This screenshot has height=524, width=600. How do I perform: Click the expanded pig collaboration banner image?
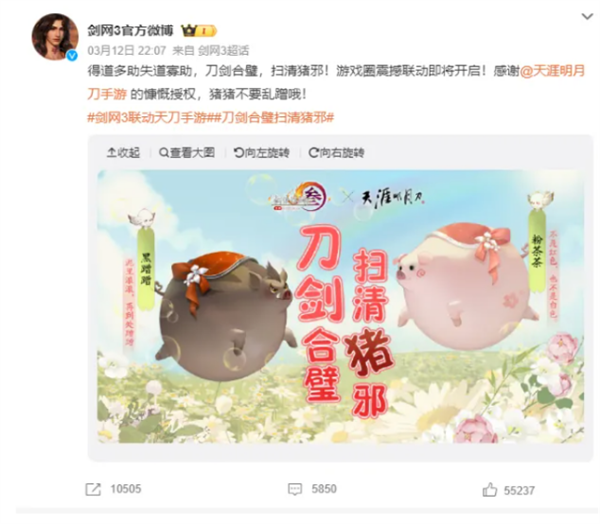pyautogui.click(x=341, y=306)
